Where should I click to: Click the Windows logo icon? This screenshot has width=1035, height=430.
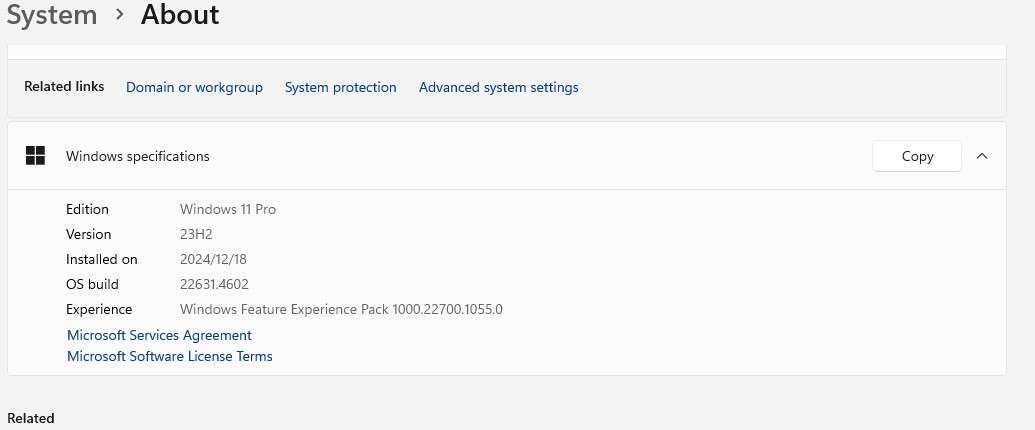tap(36, 156)
